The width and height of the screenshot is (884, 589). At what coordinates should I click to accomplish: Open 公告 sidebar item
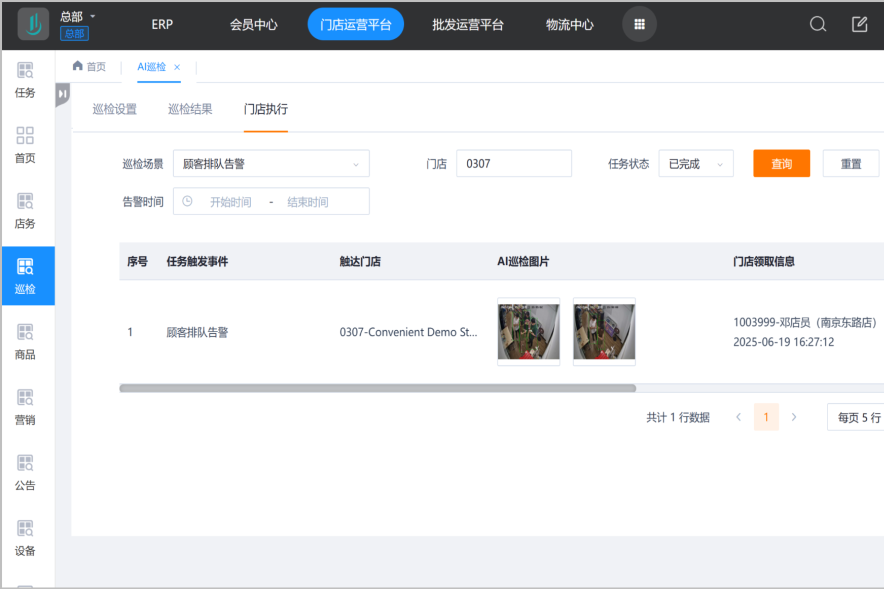[25, 473]
